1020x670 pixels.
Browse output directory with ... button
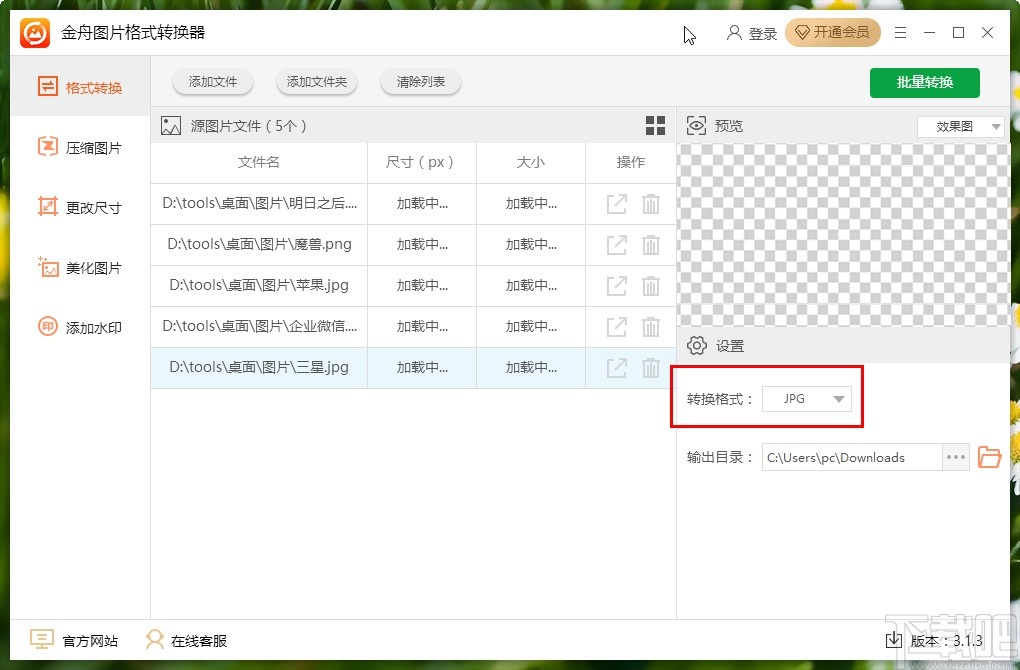pos(955,457)
